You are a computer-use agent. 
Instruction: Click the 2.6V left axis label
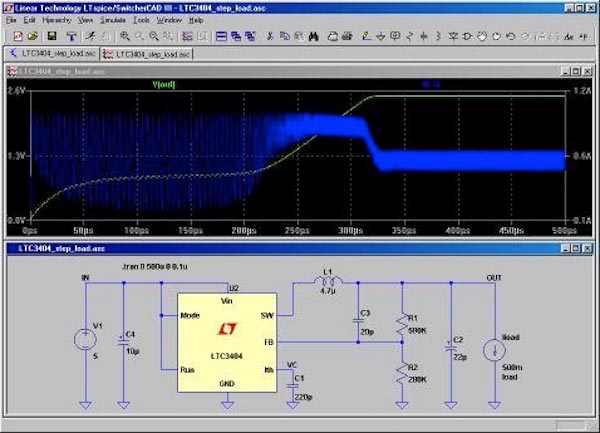(x=16, y=91)
